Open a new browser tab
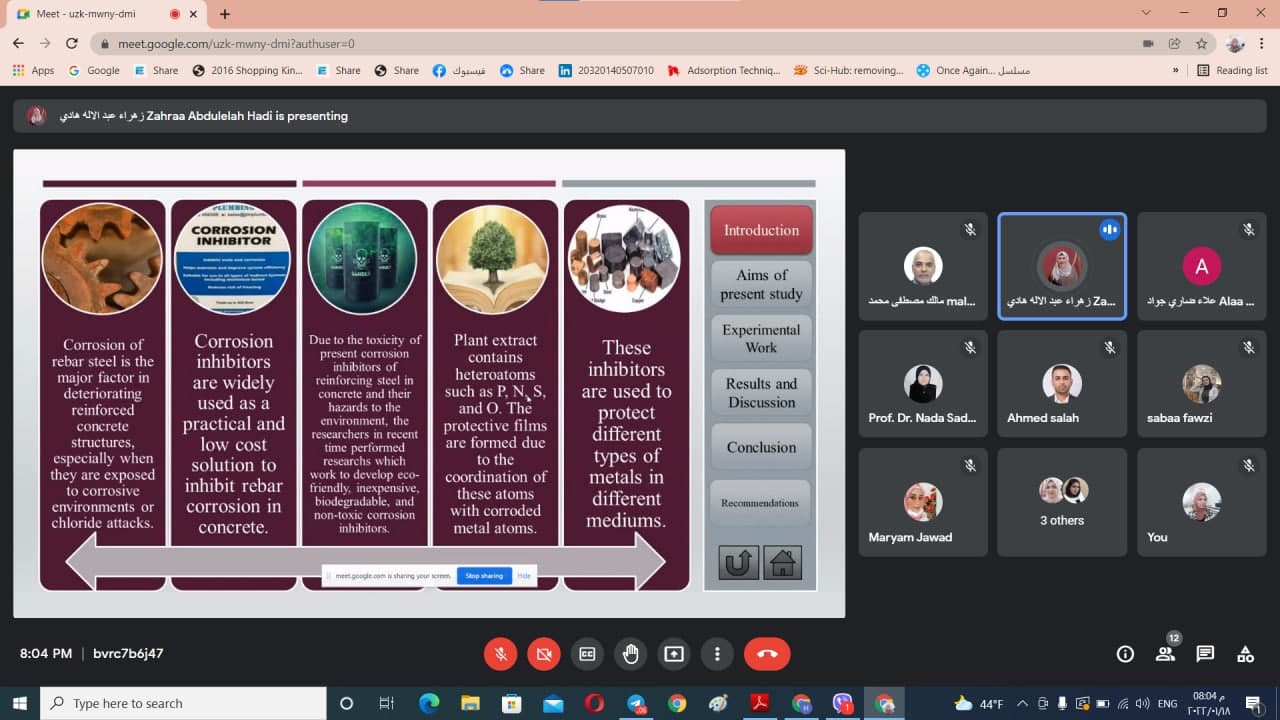 225,14
